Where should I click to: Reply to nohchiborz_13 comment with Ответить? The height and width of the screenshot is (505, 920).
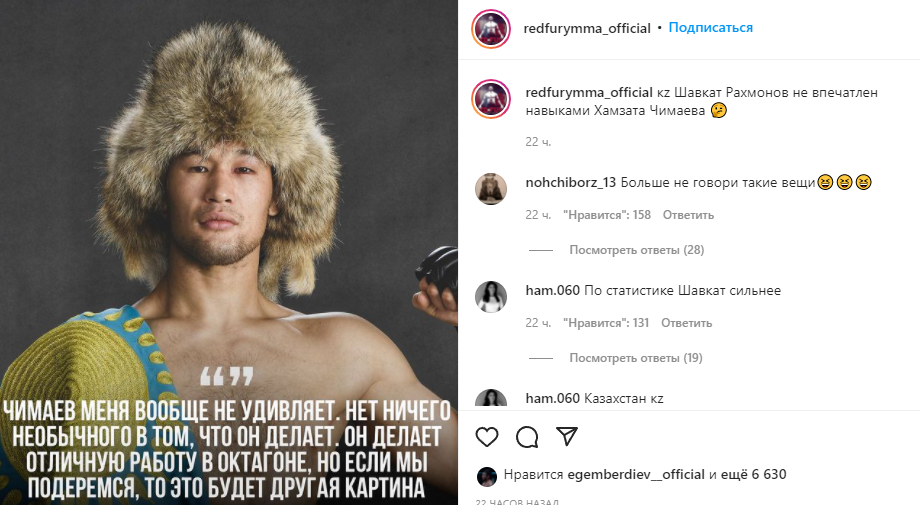688,215
